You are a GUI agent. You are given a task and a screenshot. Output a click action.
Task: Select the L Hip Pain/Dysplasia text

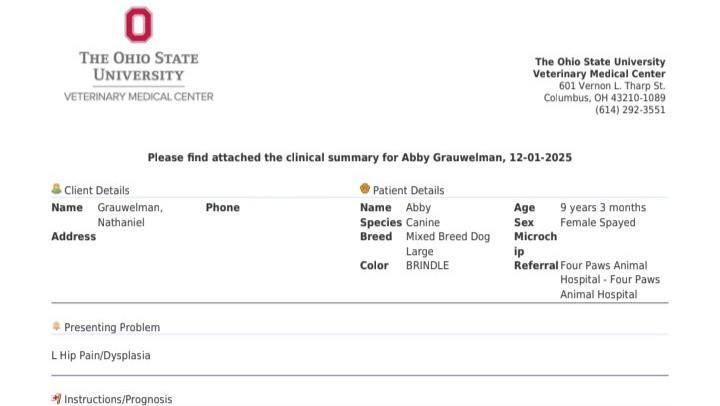pyautogui.click(x=101, y=355)
